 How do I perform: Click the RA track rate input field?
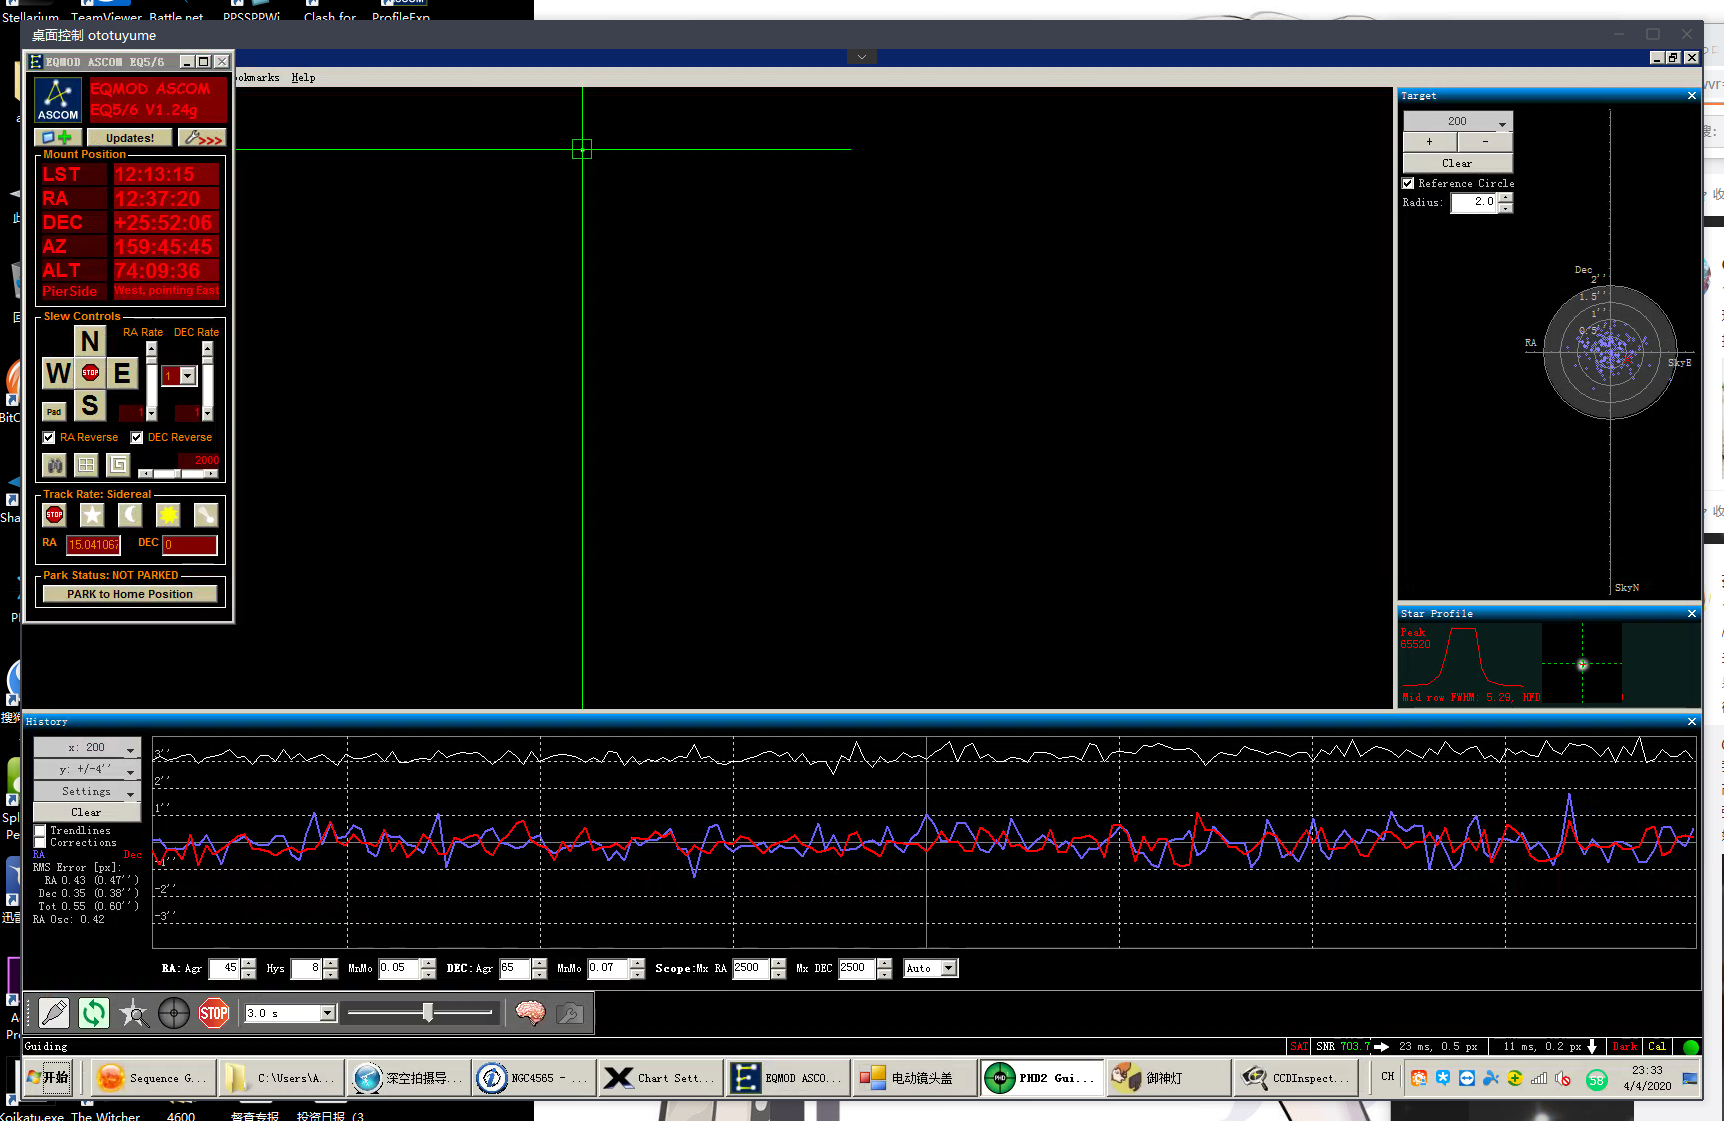(93, 545)
